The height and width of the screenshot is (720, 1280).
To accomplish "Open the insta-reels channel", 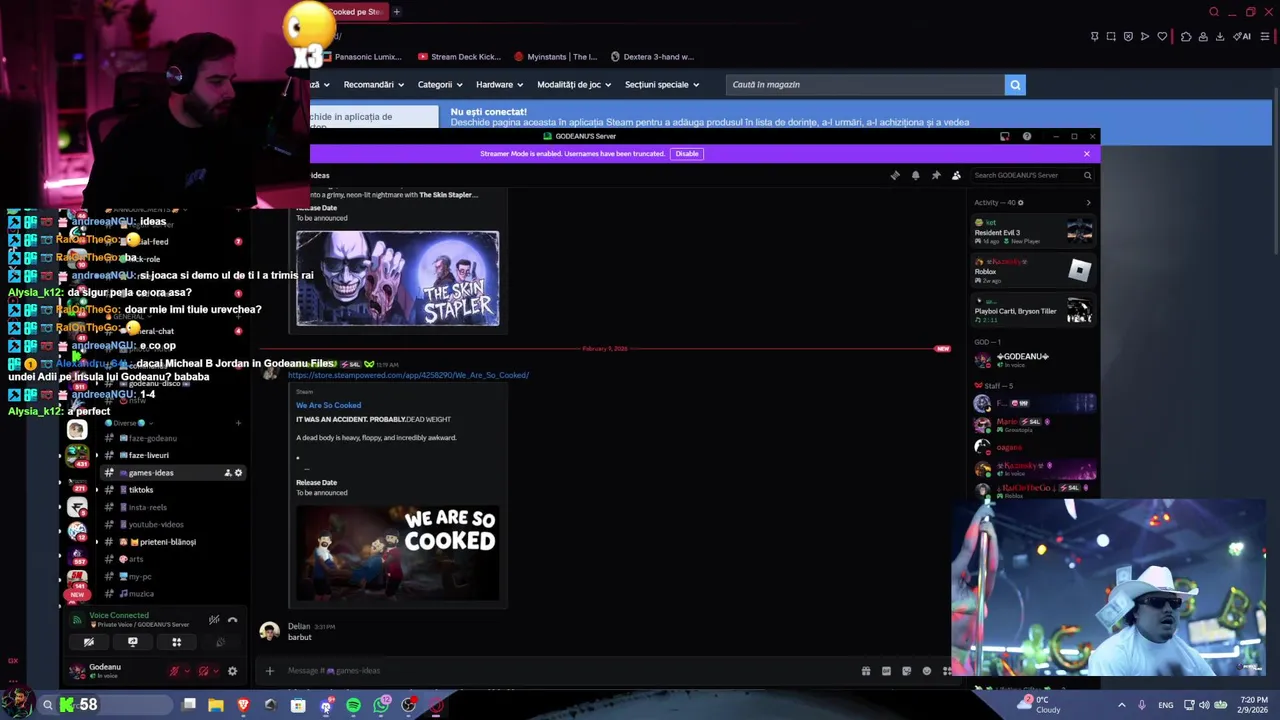I will point(150,507).
